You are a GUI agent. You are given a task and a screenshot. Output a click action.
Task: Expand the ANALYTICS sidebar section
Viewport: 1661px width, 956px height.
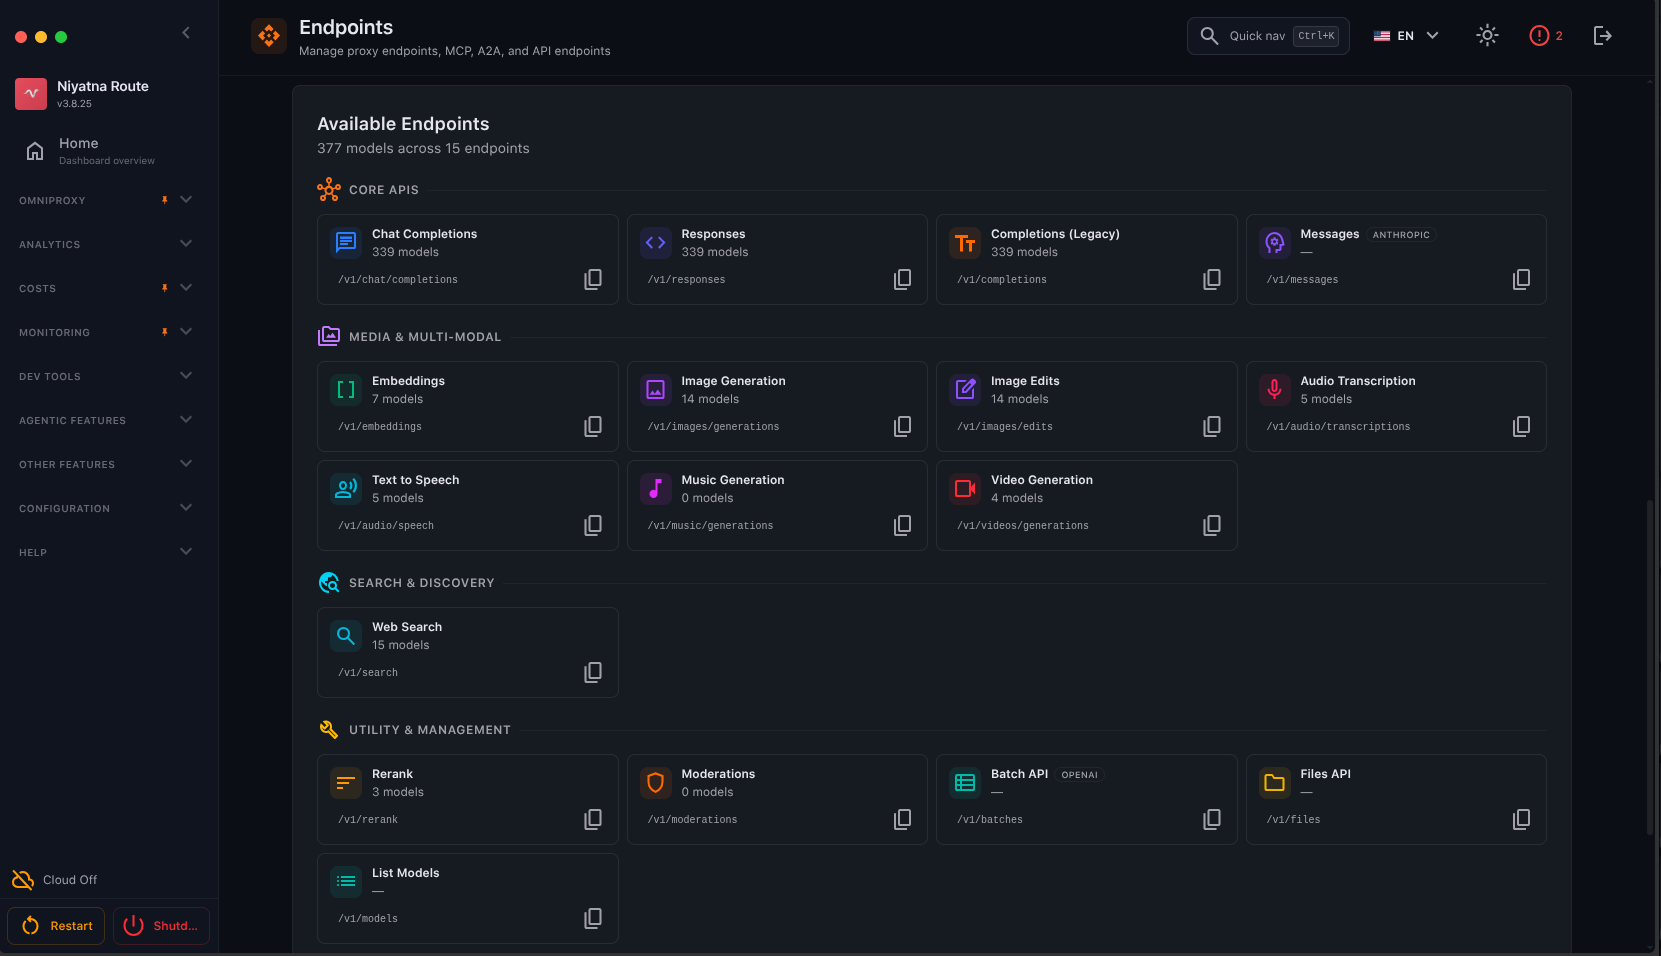(x=105, y=244)
